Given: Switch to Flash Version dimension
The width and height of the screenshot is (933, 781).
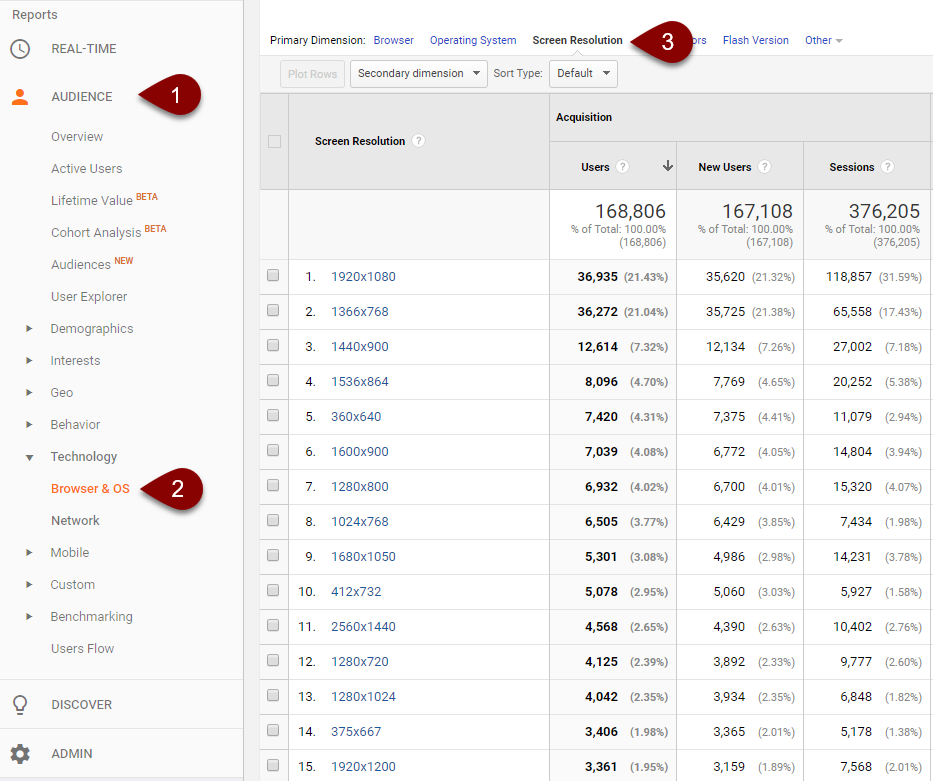Looking at the screenshot, I should [755, 41].
